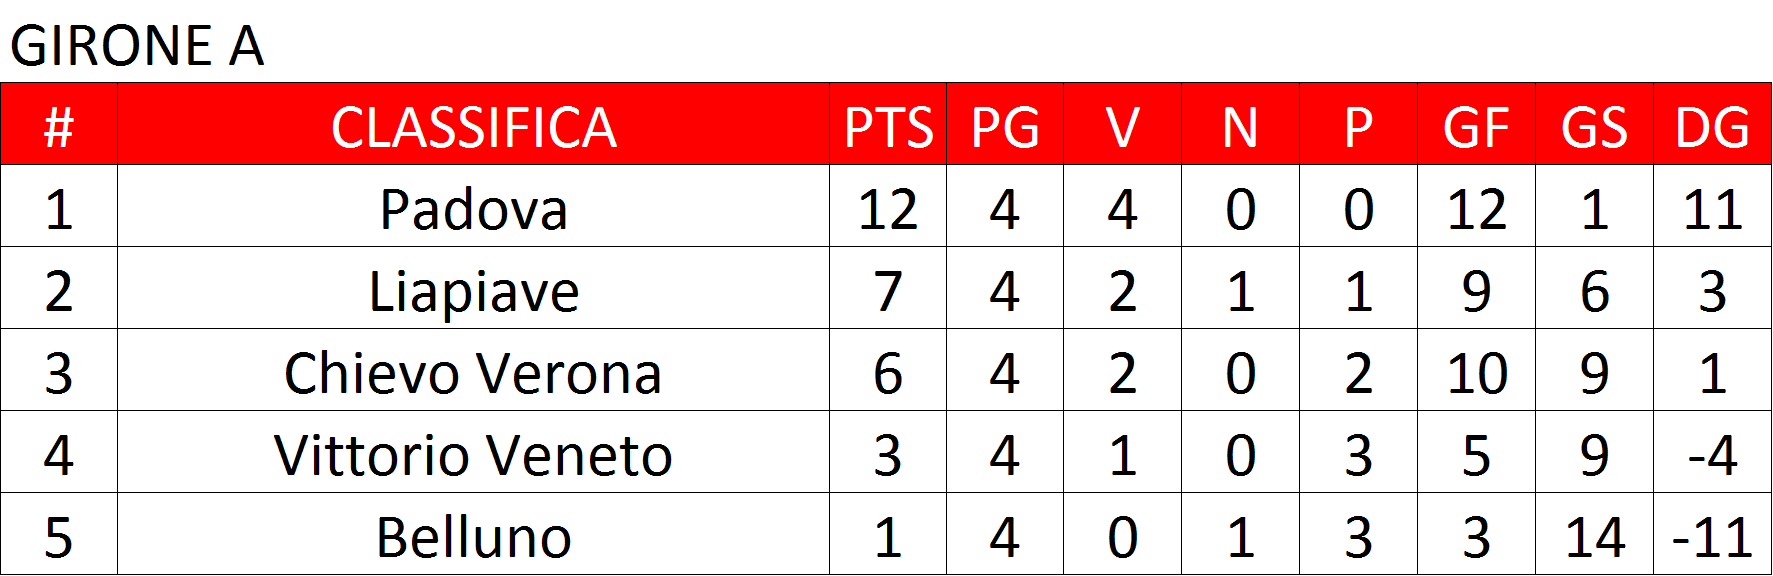This screenshot has width=1773, height=576.
Task: Select the GIRONE A title text
Action: coord(137,46)
